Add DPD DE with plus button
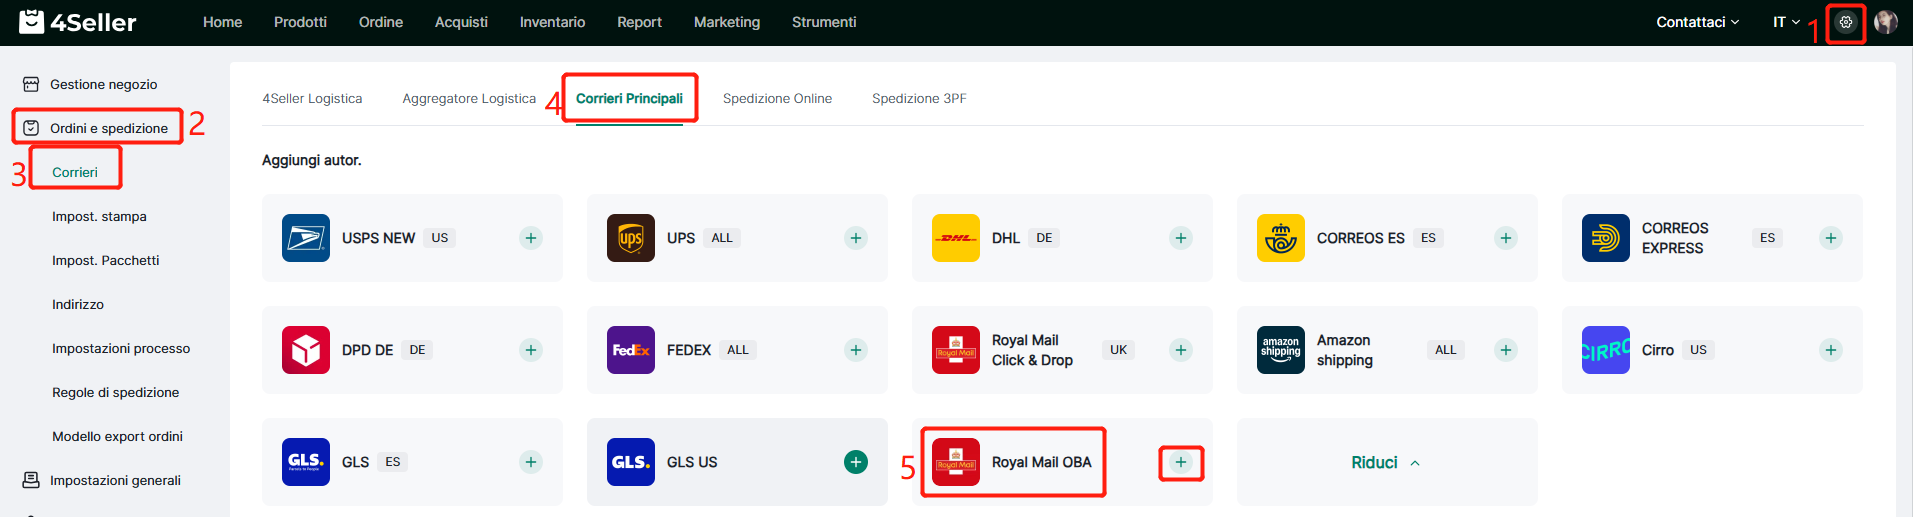The image size is (1913, 517). [531, 350]
